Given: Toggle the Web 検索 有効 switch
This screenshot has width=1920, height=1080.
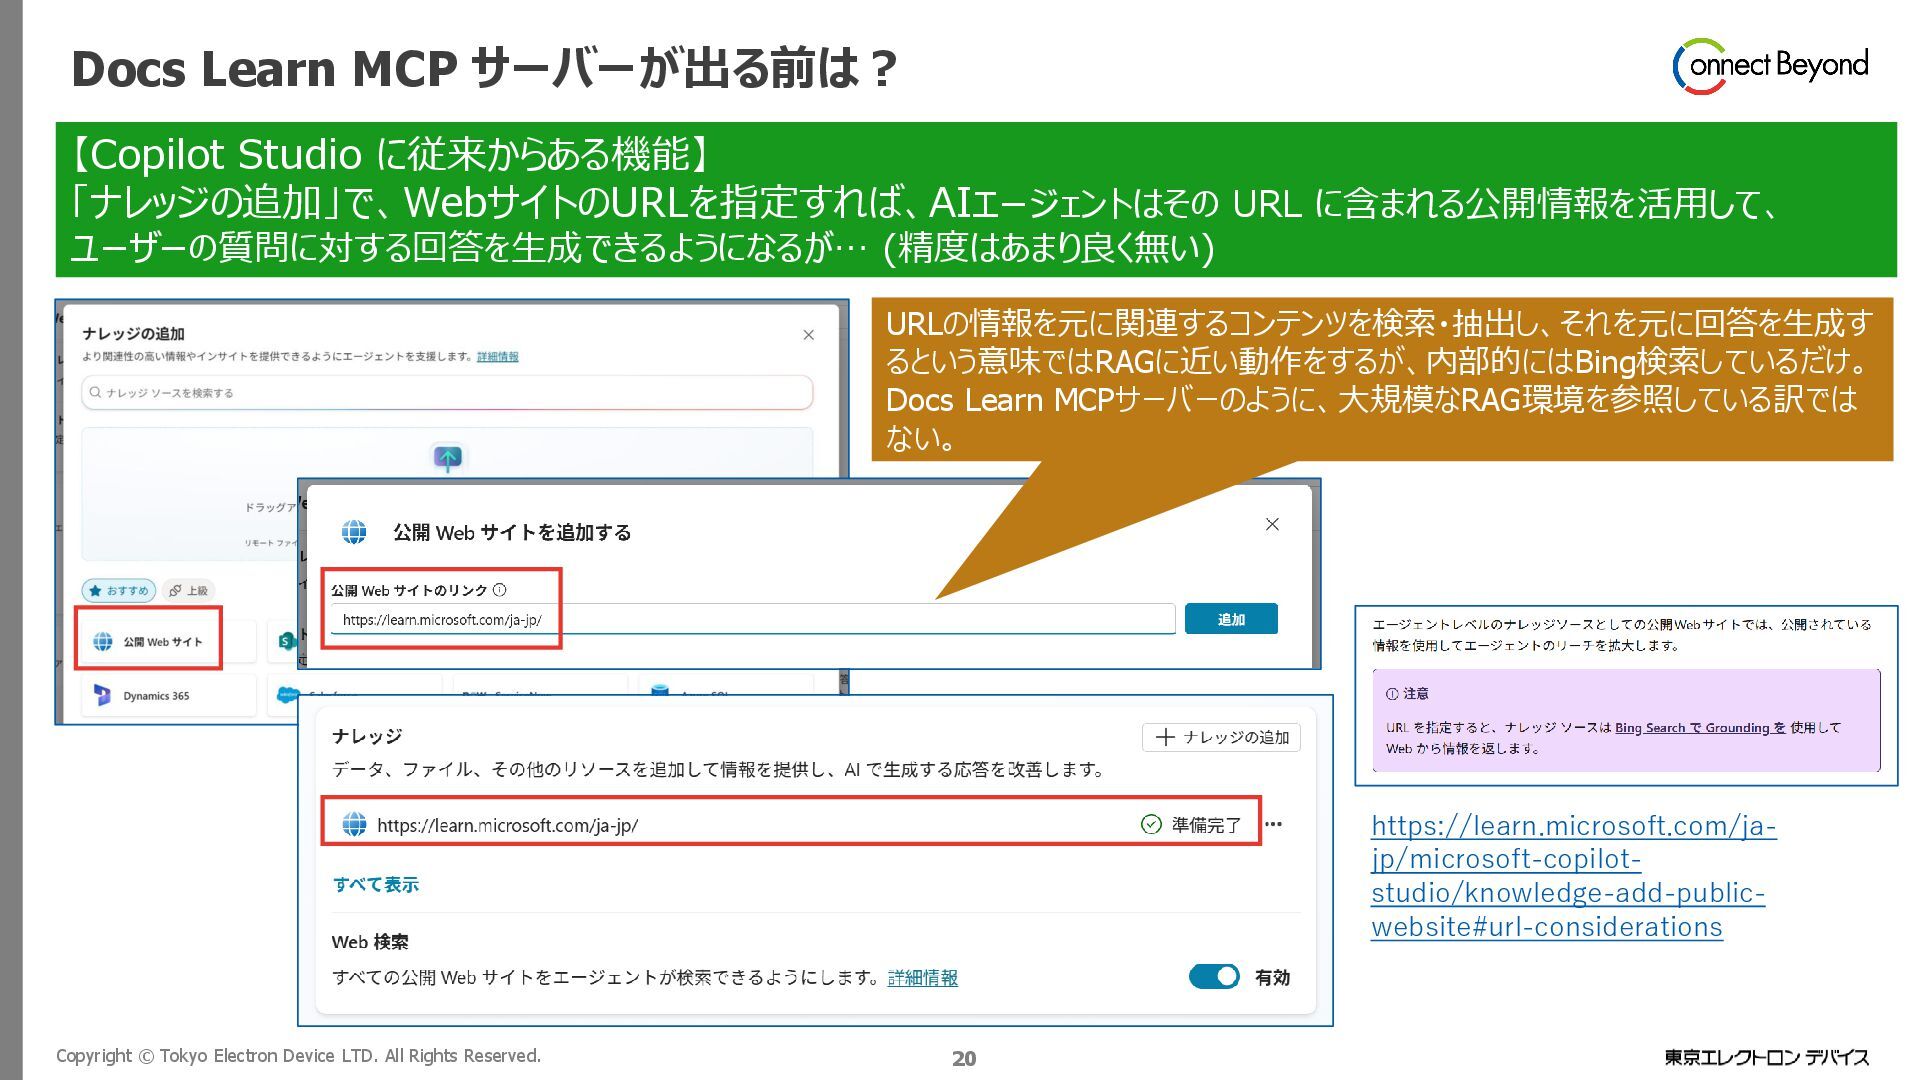Looking at the screenshot, I should pos(1214,977).
